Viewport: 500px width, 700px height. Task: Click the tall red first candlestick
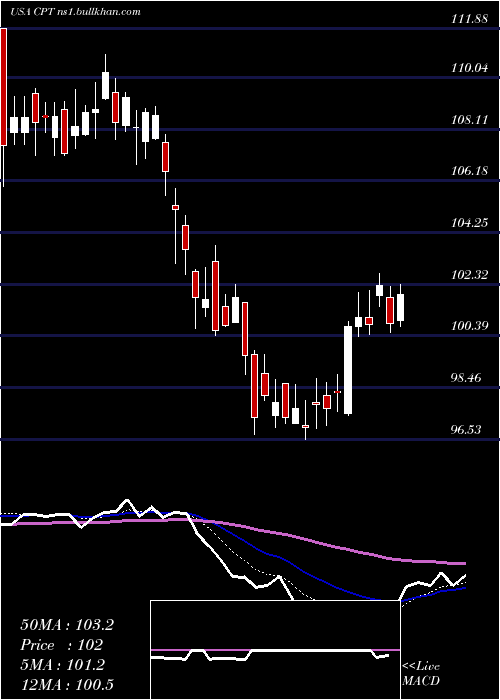coord(4,87)
